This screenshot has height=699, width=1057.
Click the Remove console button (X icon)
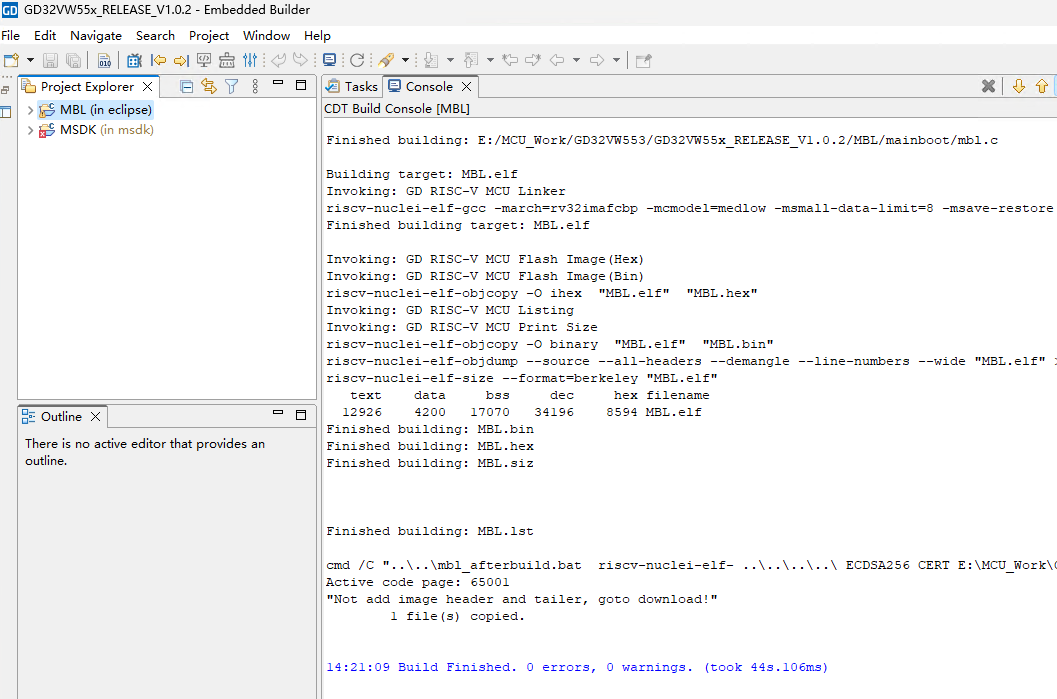[x=988, y=87]
